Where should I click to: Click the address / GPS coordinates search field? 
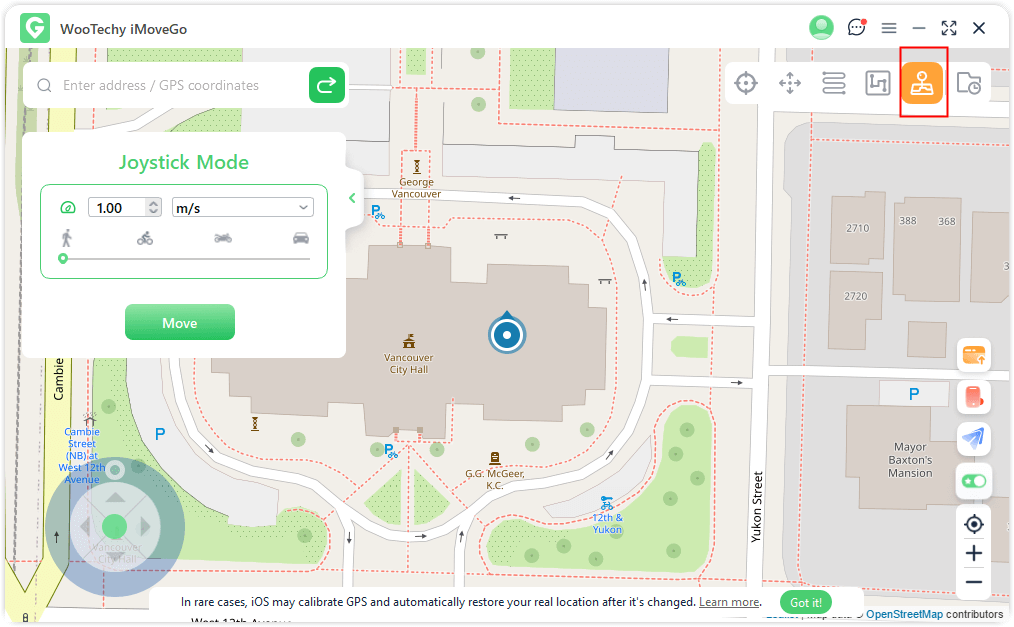(x=180, y=86)
